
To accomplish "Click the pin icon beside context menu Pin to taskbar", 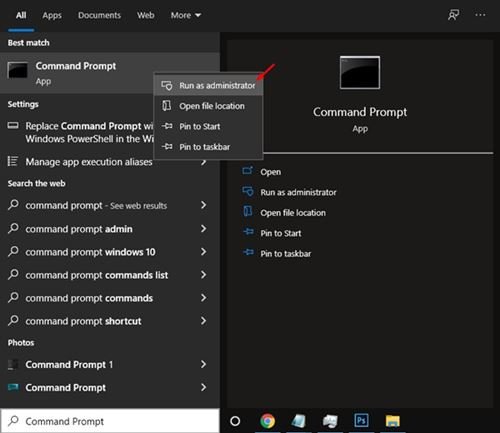I will (167, 146).
